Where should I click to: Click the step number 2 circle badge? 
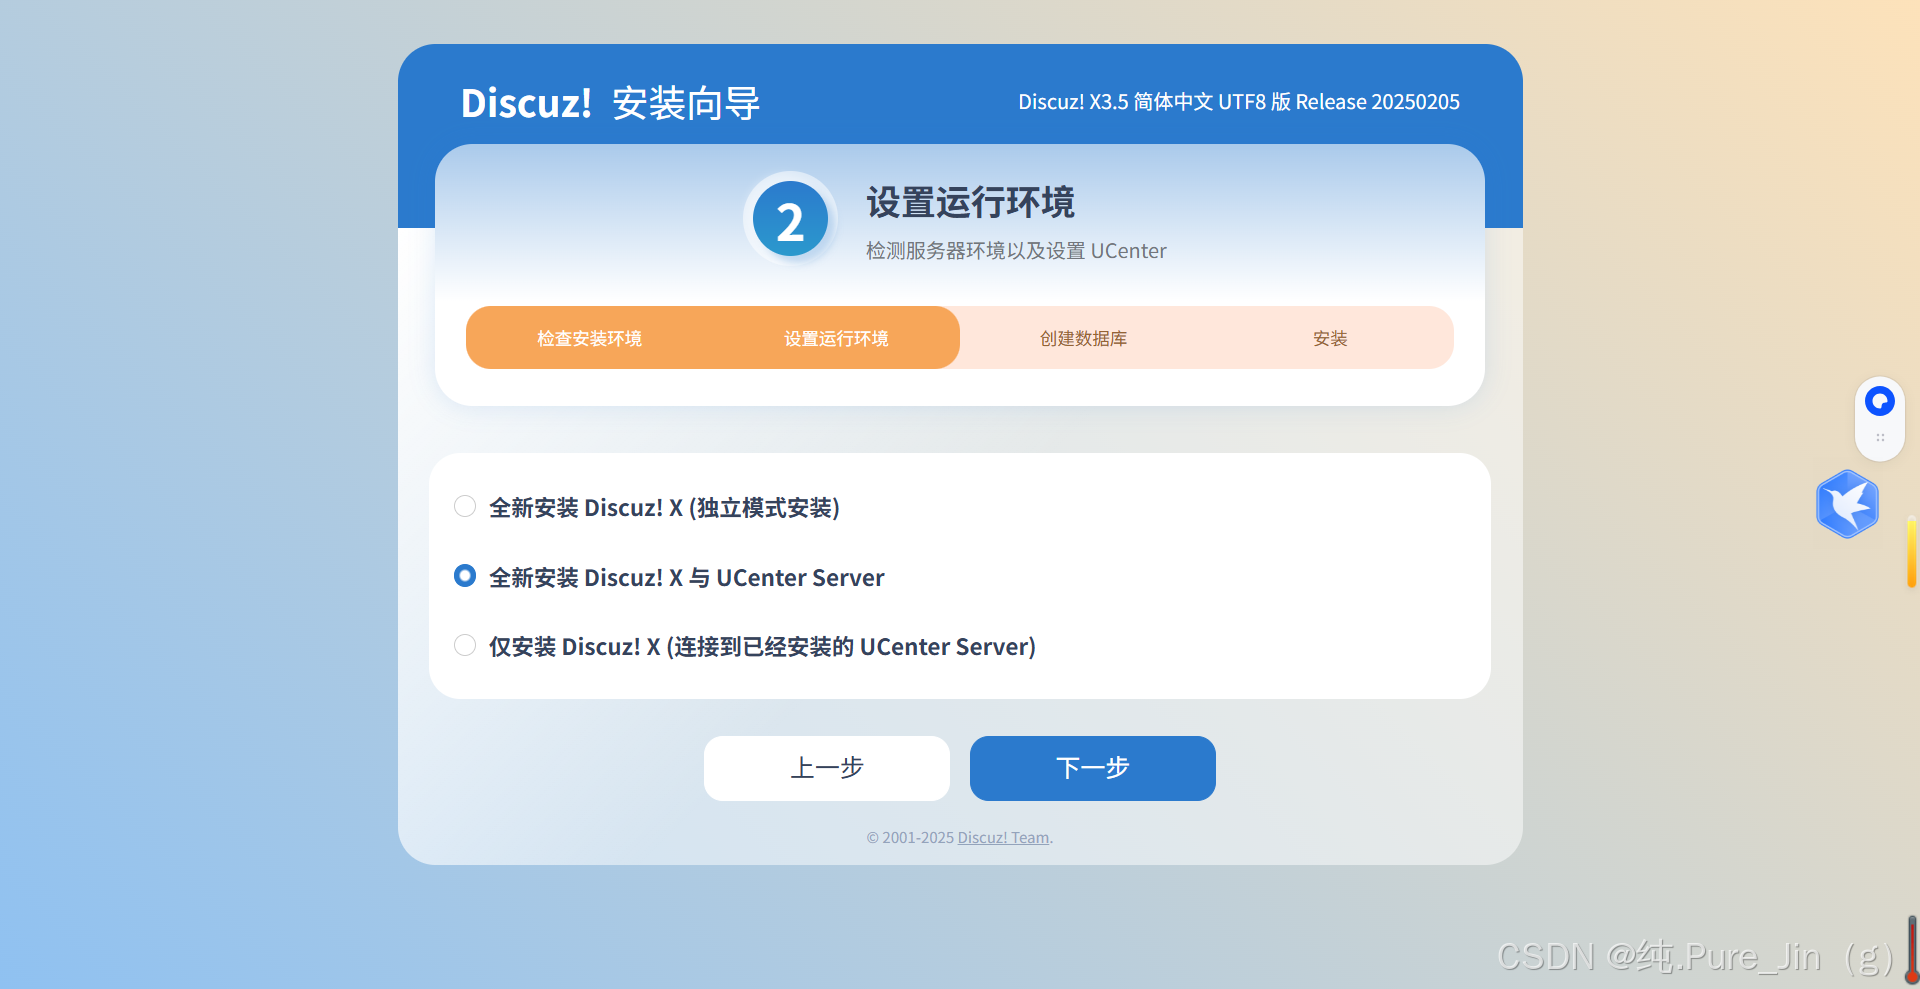(790, 219)
